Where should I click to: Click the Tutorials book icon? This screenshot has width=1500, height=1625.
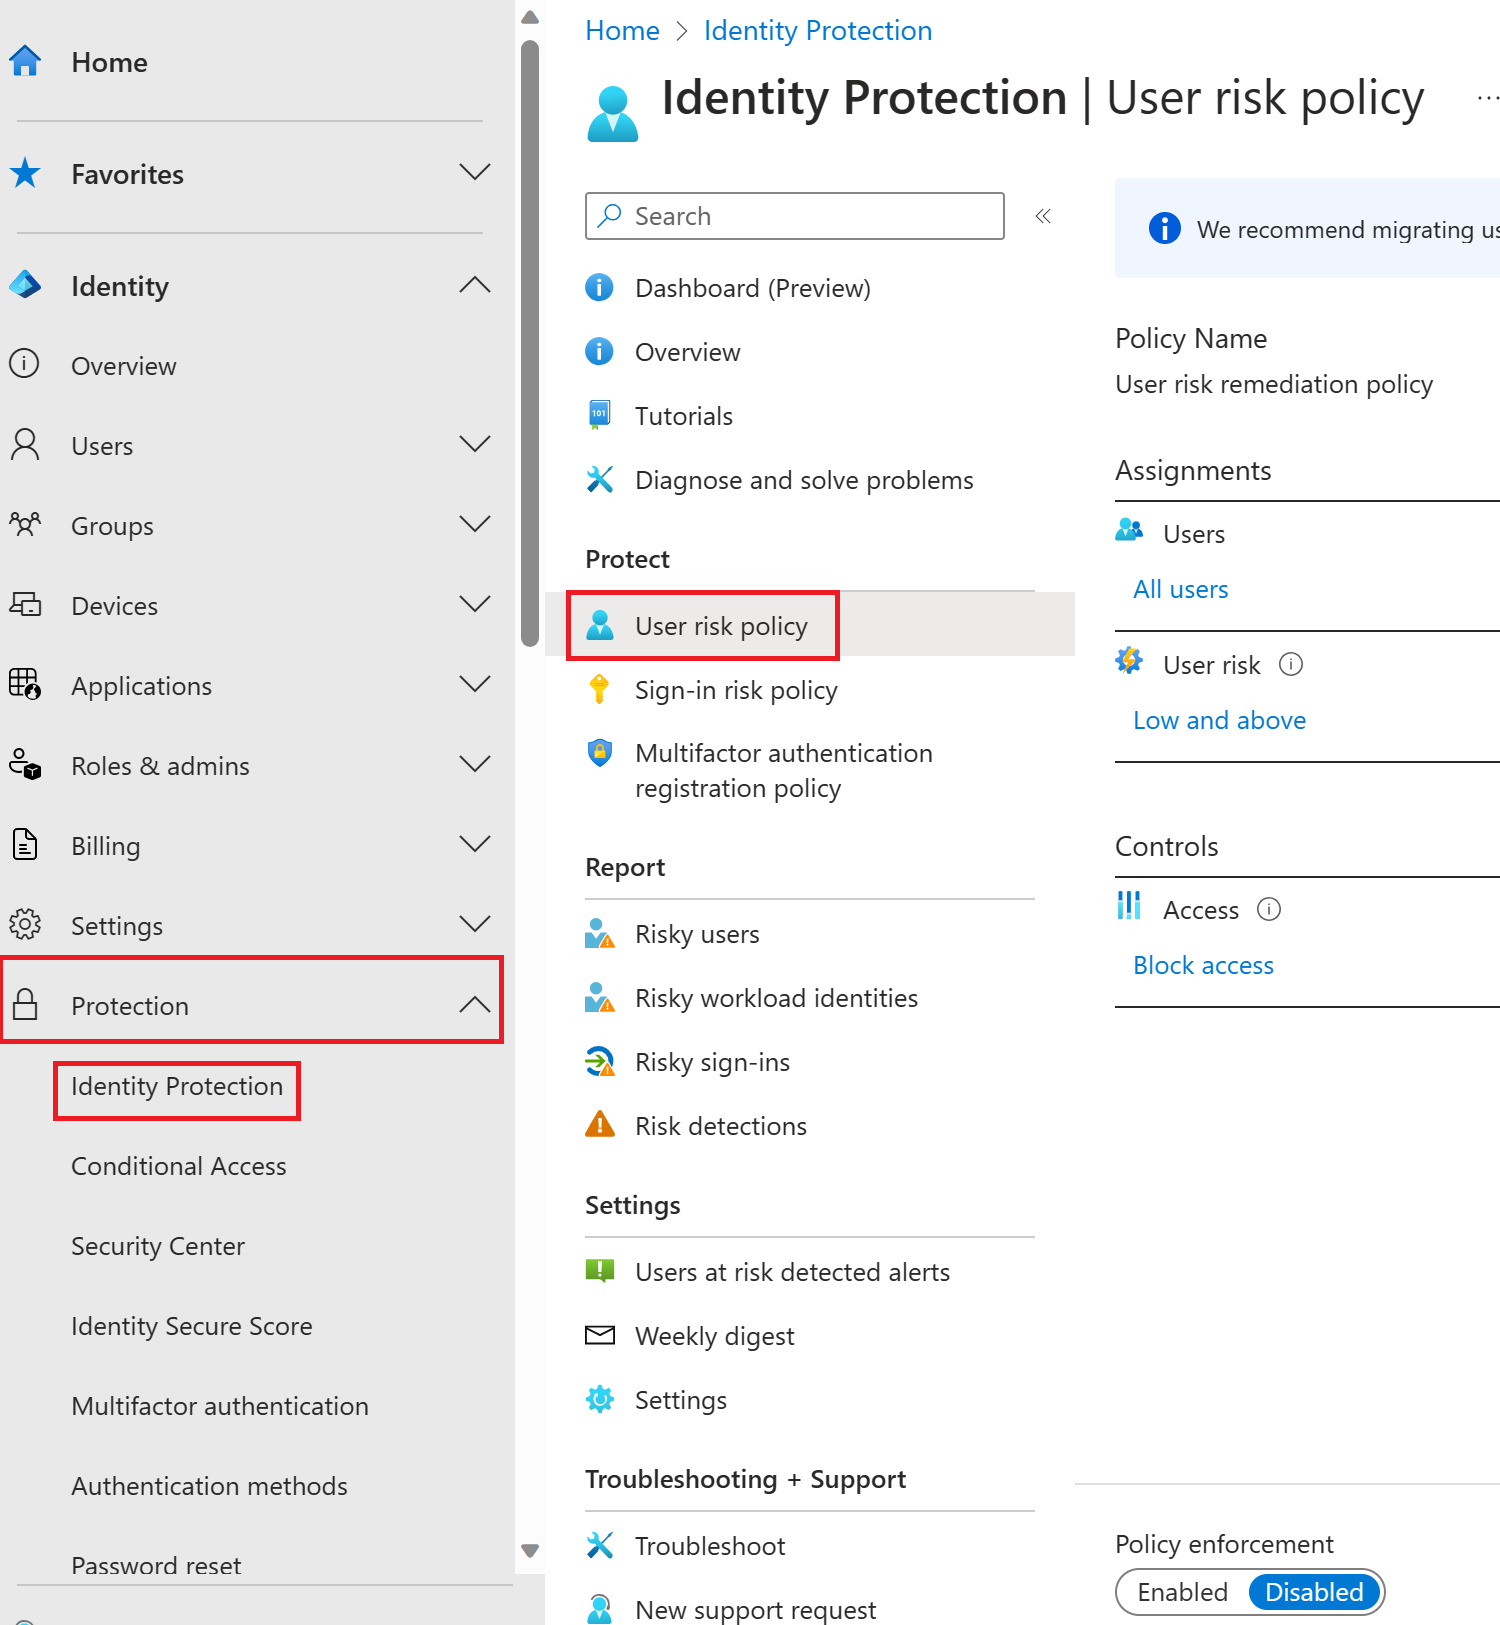[x=599, y=415]
